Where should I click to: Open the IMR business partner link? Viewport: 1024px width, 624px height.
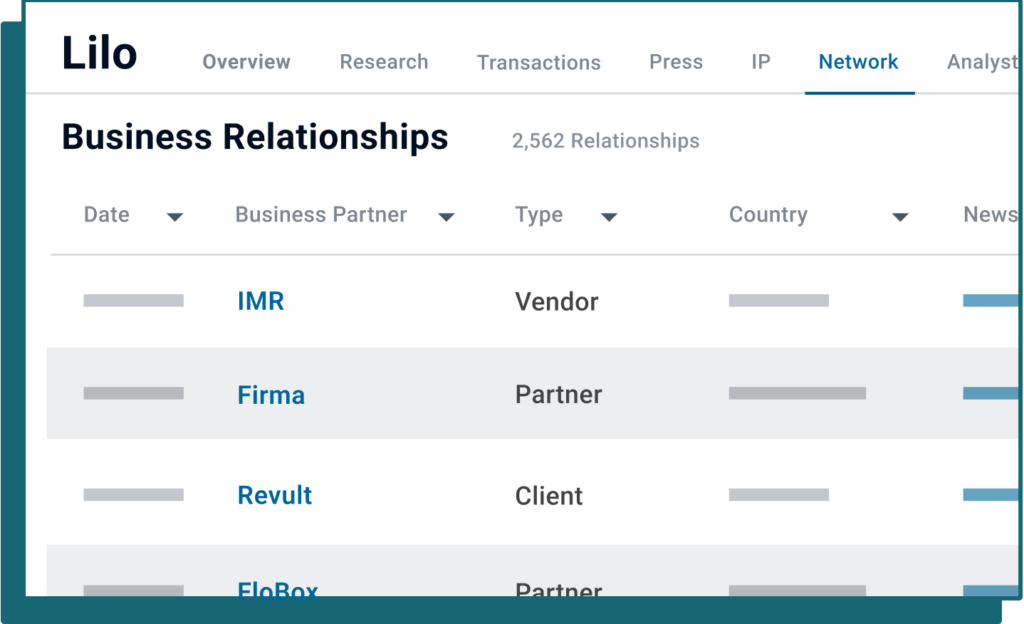coord(260,301)
